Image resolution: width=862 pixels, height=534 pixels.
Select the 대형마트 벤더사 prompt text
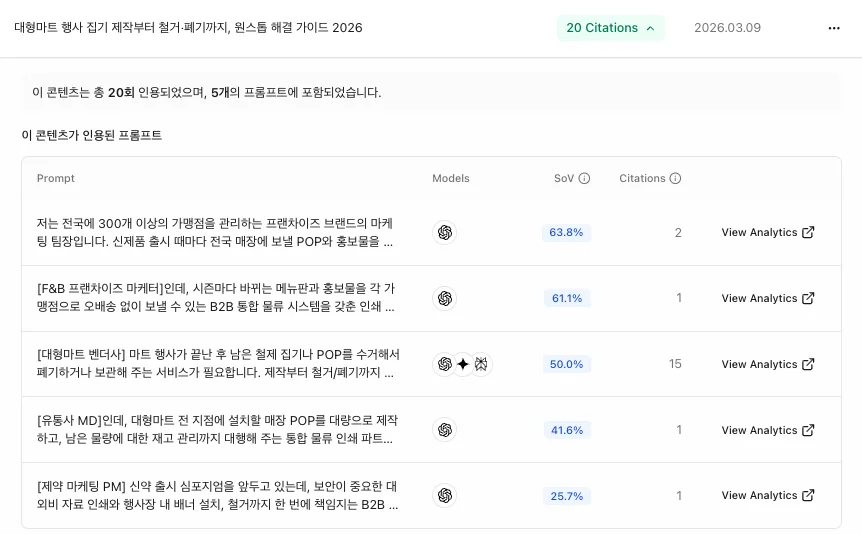[217, 364]
